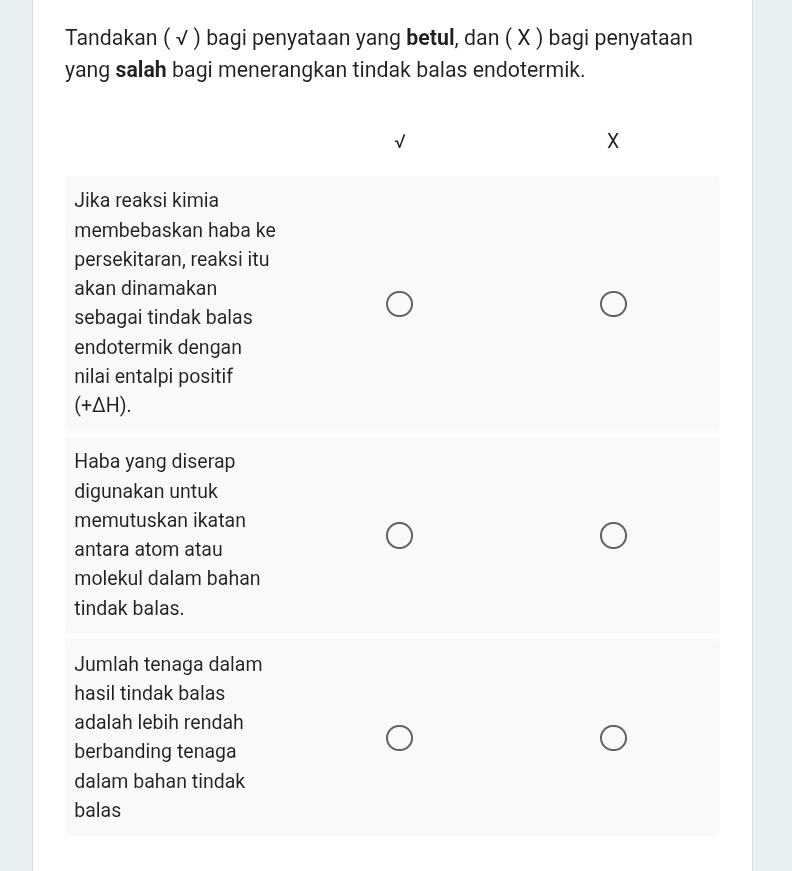Select √ for "Haba yang diserap" statement

[x=399, y=536]
